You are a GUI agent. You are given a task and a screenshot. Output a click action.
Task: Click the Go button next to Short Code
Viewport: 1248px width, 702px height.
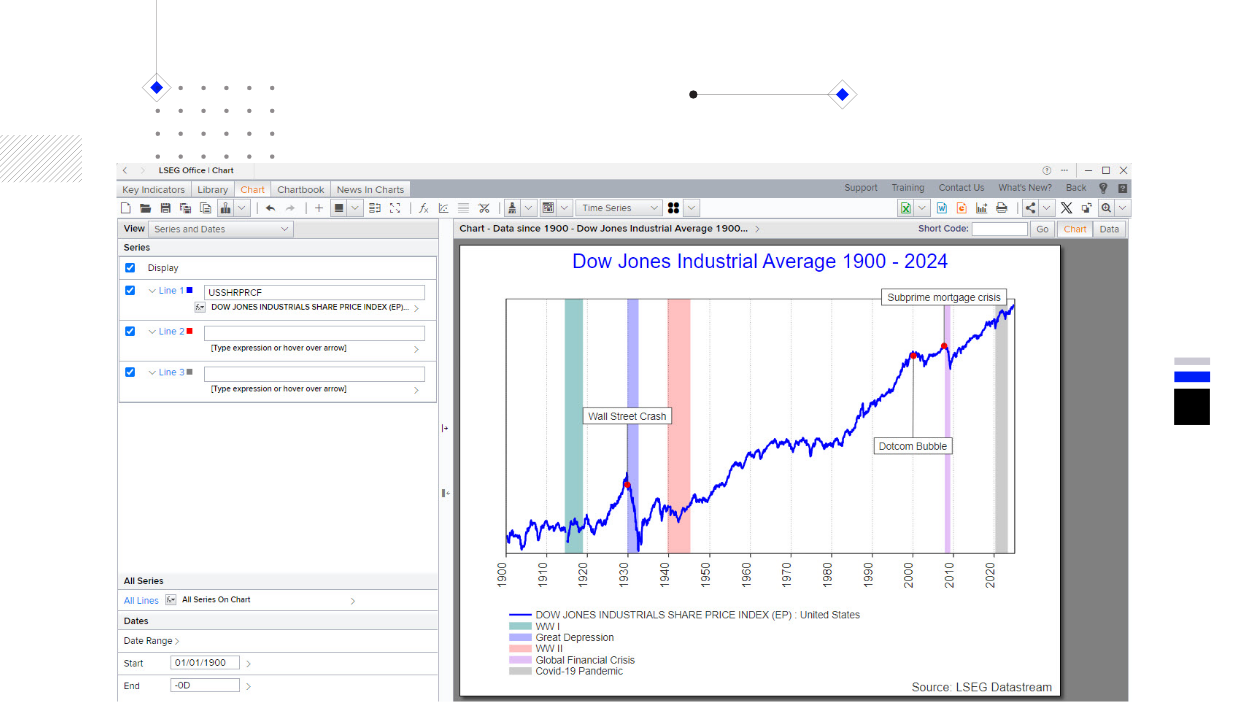tap(1042, 229)
